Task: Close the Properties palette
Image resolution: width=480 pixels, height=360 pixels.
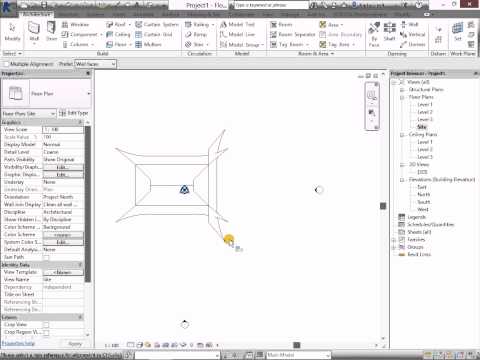Action: coord(88,73)
